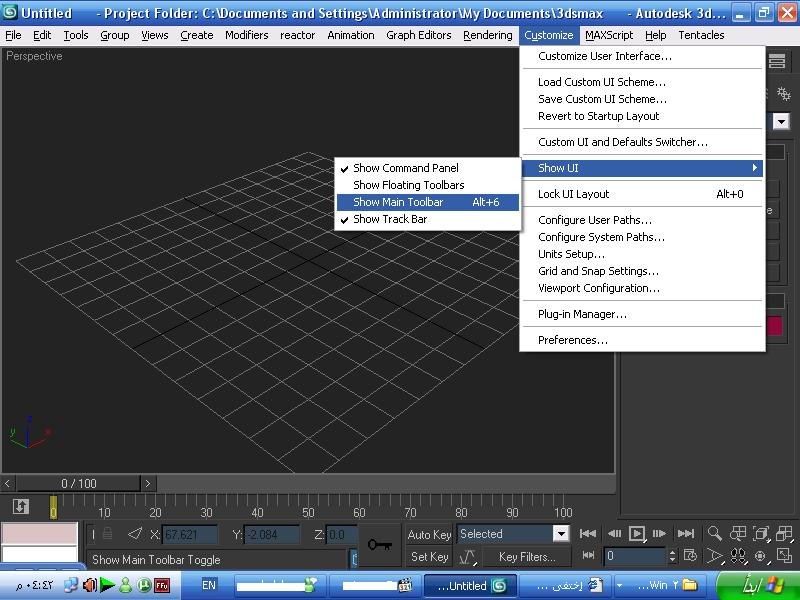The width and height of the screenshot is (800, 600).
Task: Enable Show Floating Toolbars option
Action: 428,185
